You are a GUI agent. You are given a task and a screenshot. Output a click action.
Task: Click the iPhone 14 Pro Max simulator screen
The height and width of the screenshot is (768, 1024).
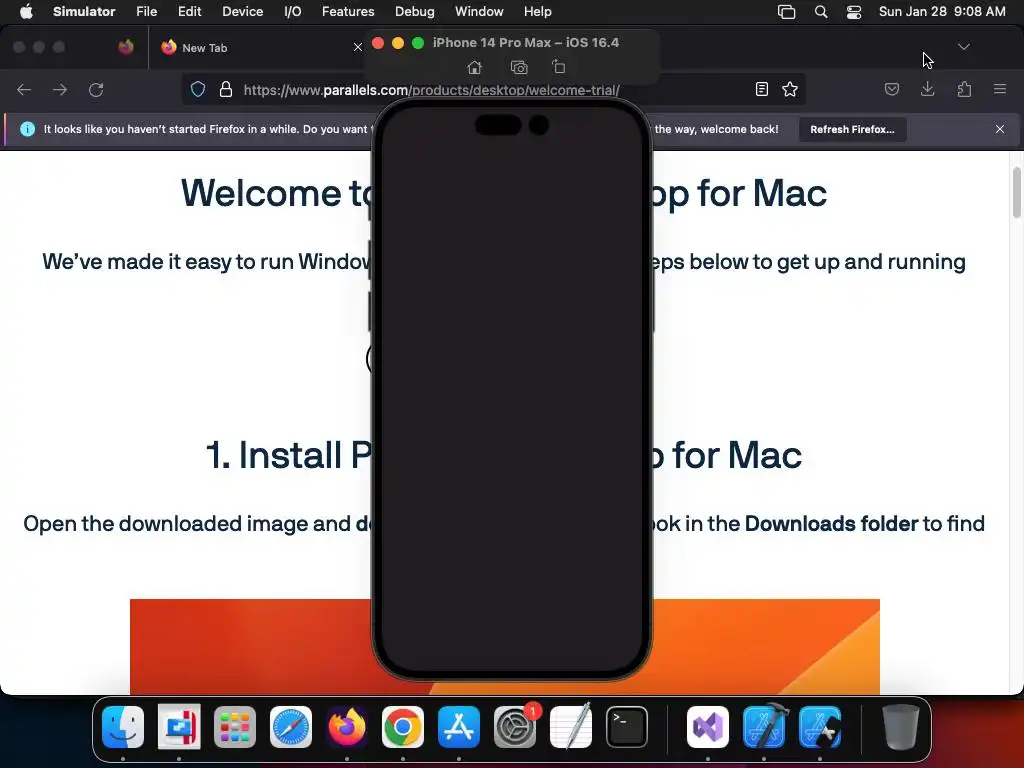point(512,389)
